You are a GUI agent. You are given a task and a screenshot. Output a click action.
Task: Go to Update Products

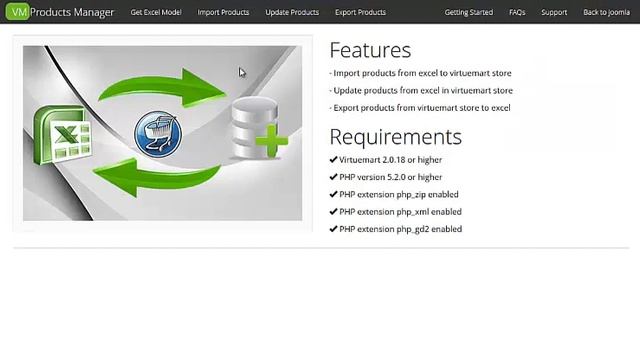(292, 12)
